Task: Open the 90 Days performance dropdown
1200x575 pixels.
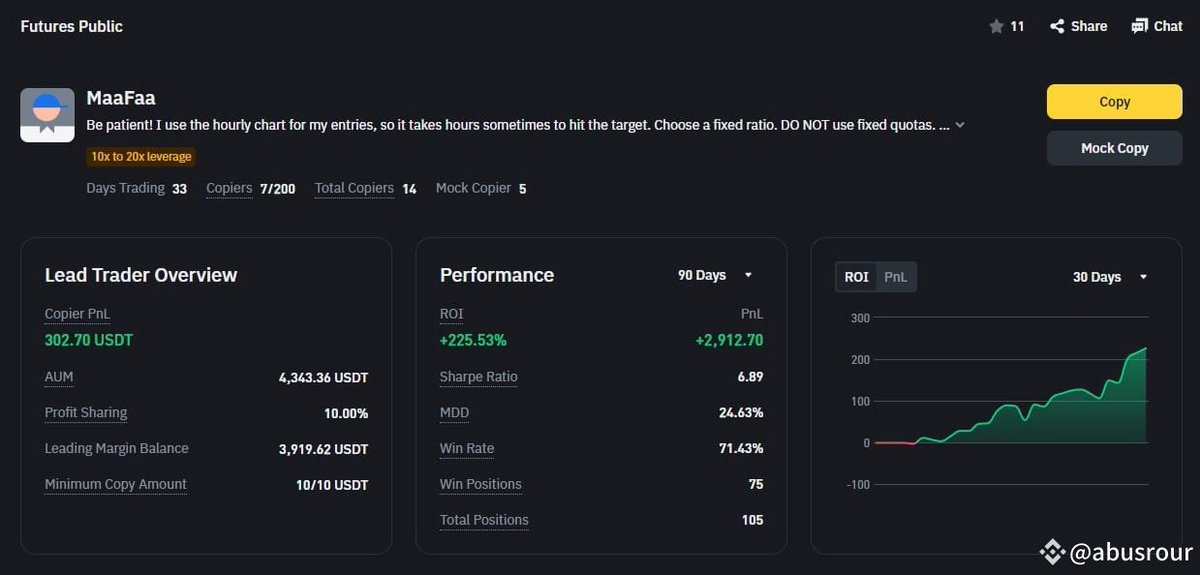Action: [x=715, y=275]
